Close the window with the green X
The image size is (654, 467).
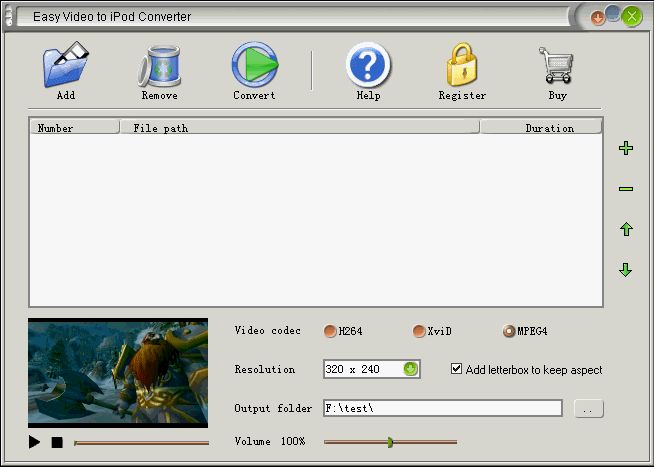coord(631,17)
